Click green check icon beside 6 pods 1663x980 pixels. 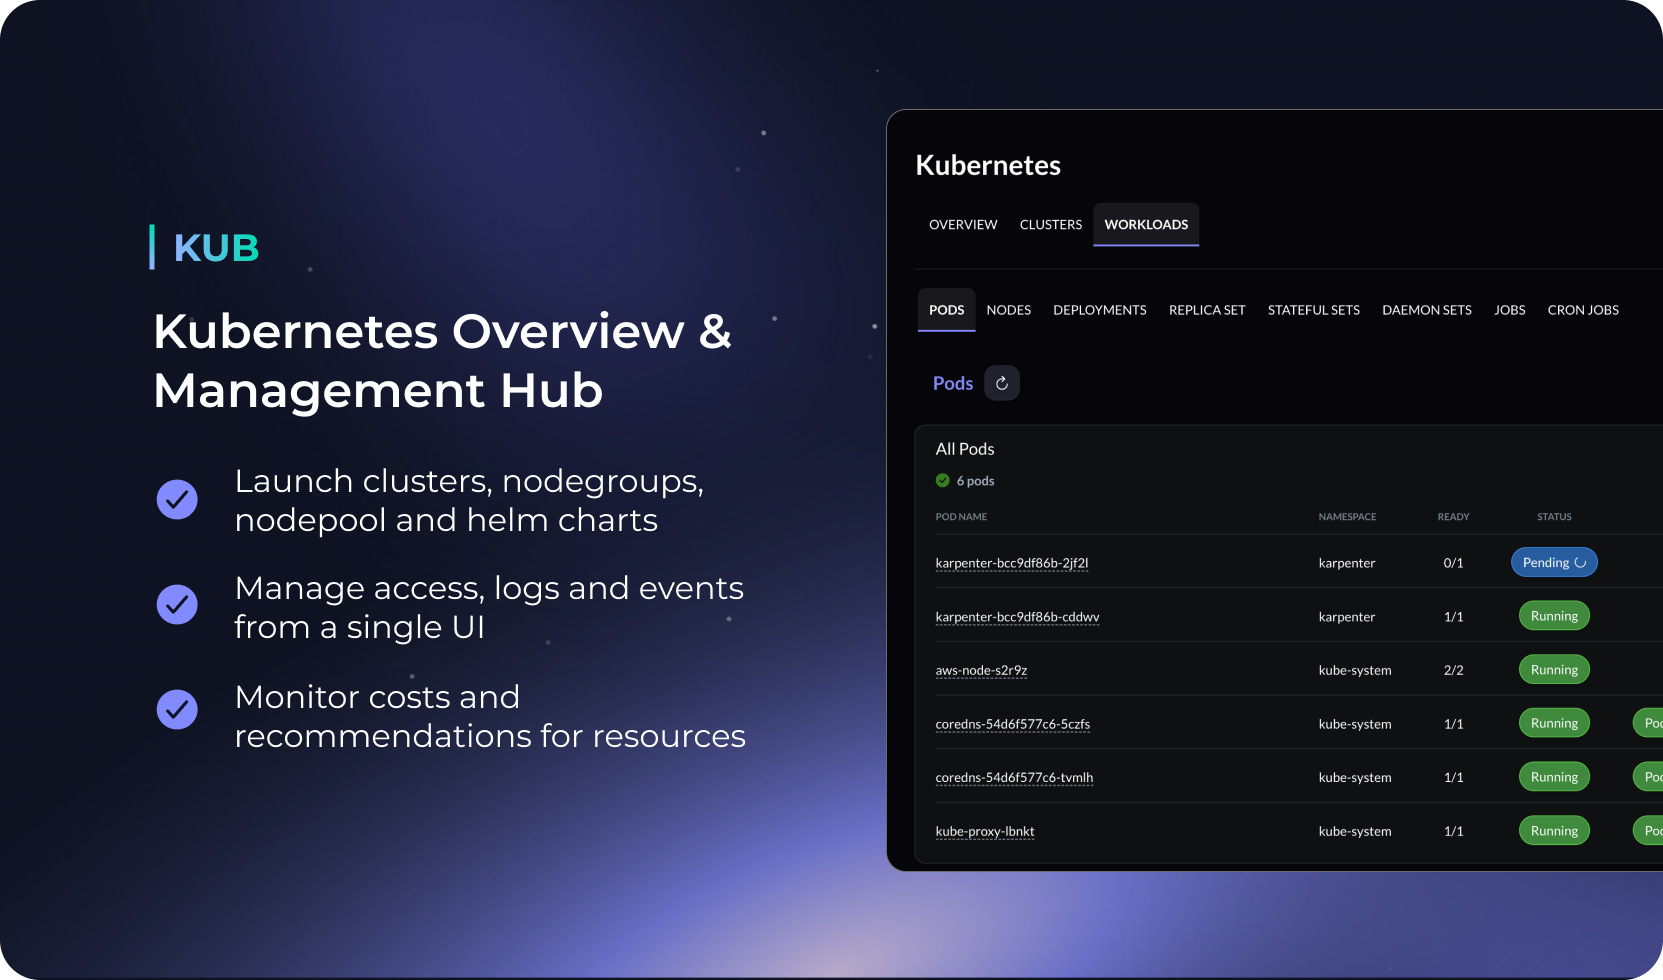point(943,481)
